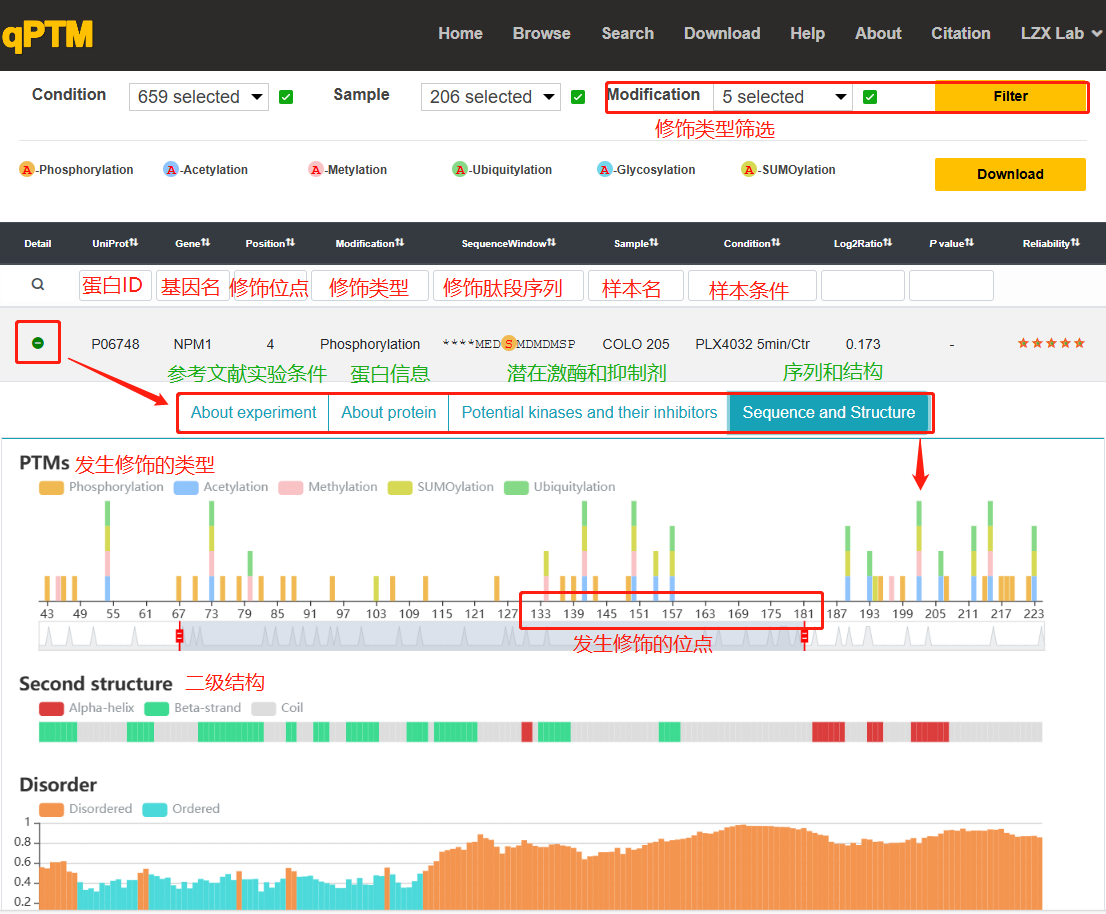Toggle the Phosphorylation PTM chart legend swatch
Viewport: 1106px width, 914px height.
(51, 487)
